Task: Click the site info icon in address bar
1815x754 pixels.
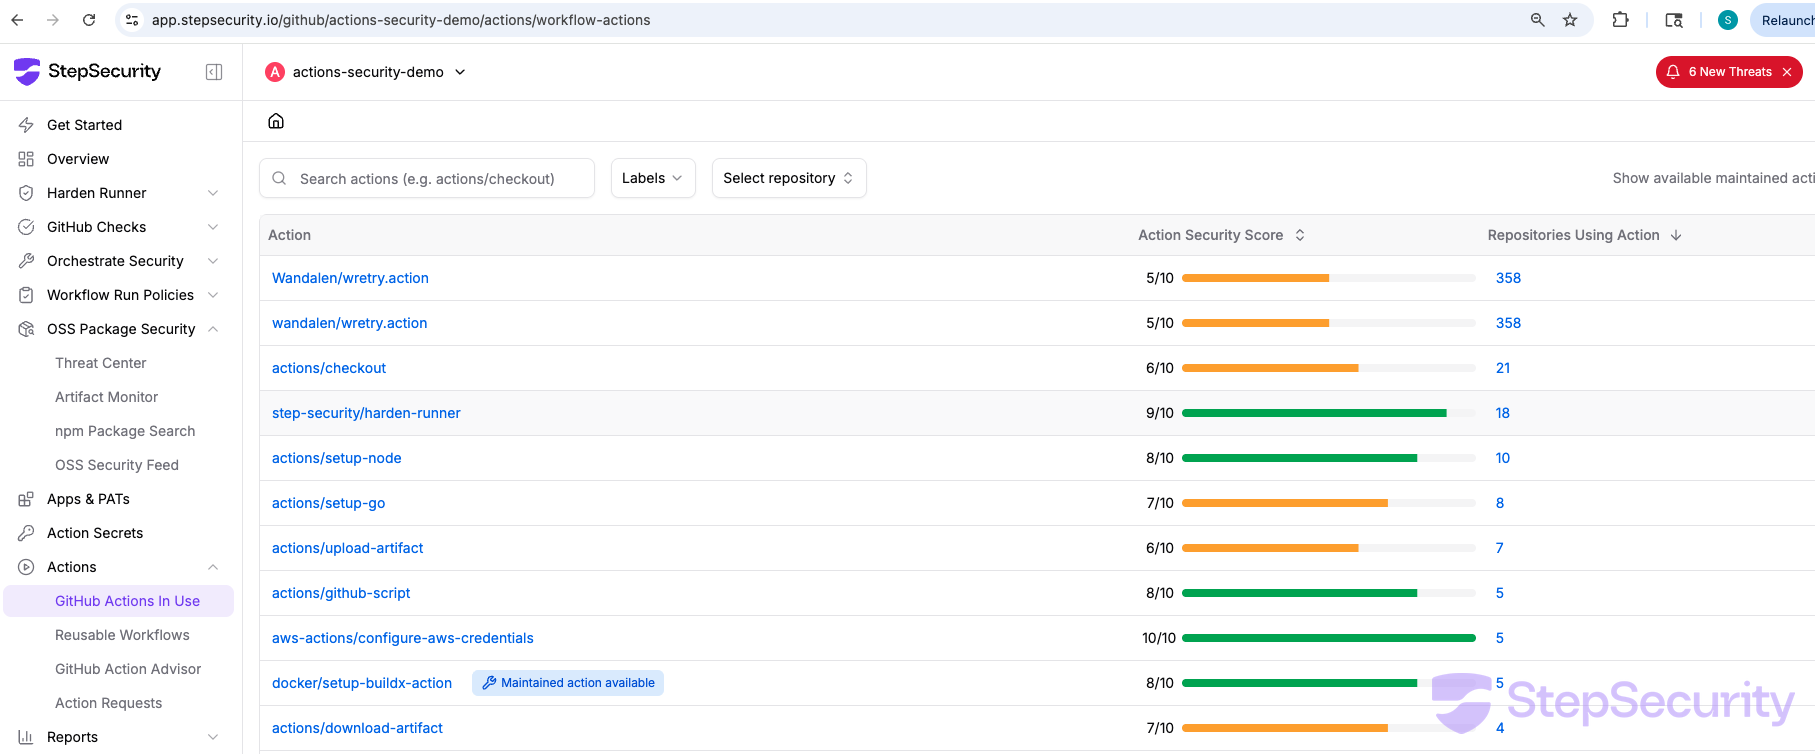Action: coord(132,20)
